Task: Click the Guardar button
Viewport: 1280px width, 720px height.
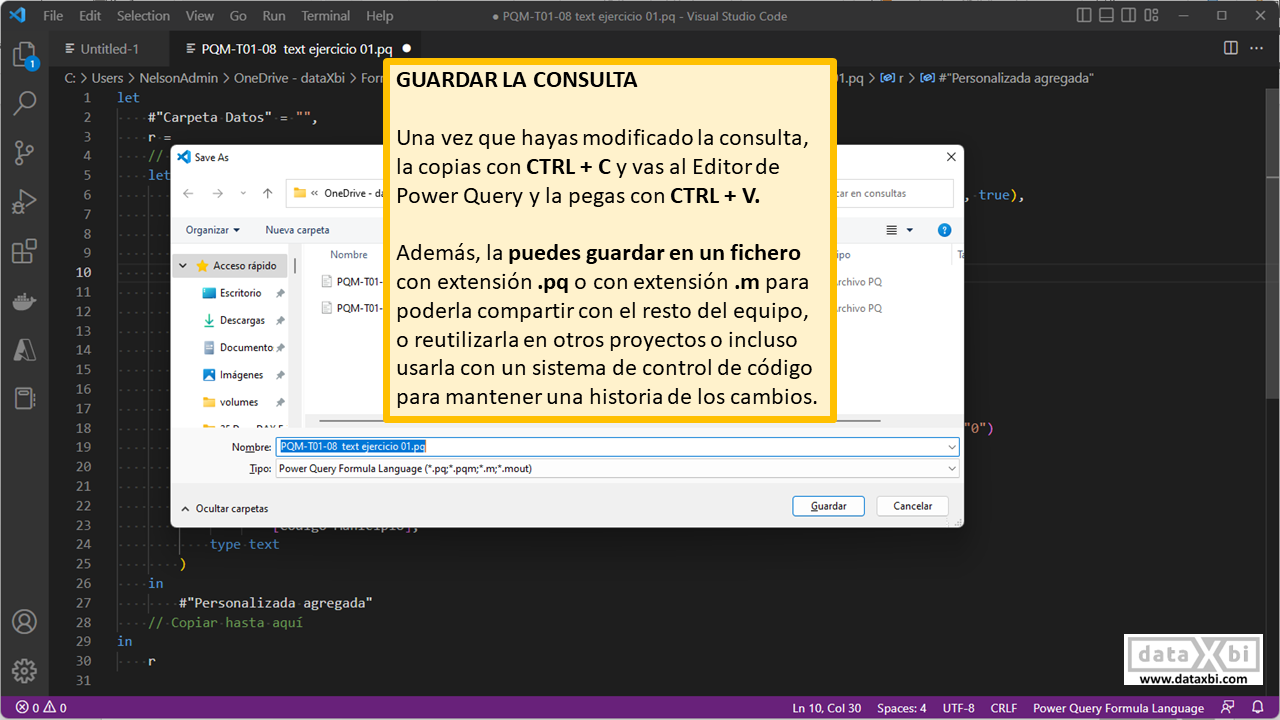Action: [828, 506]
